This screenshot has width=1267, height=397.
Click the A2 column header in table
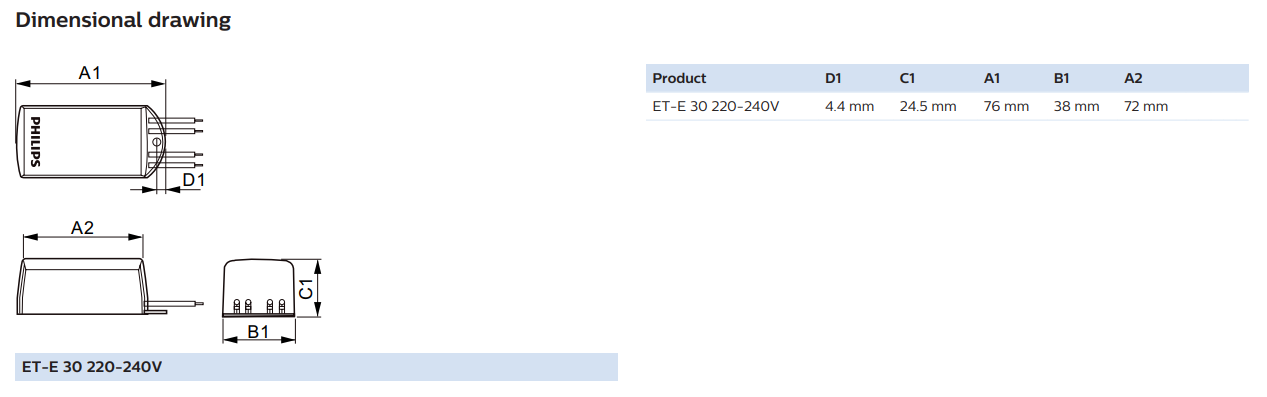pos(1133,78)
